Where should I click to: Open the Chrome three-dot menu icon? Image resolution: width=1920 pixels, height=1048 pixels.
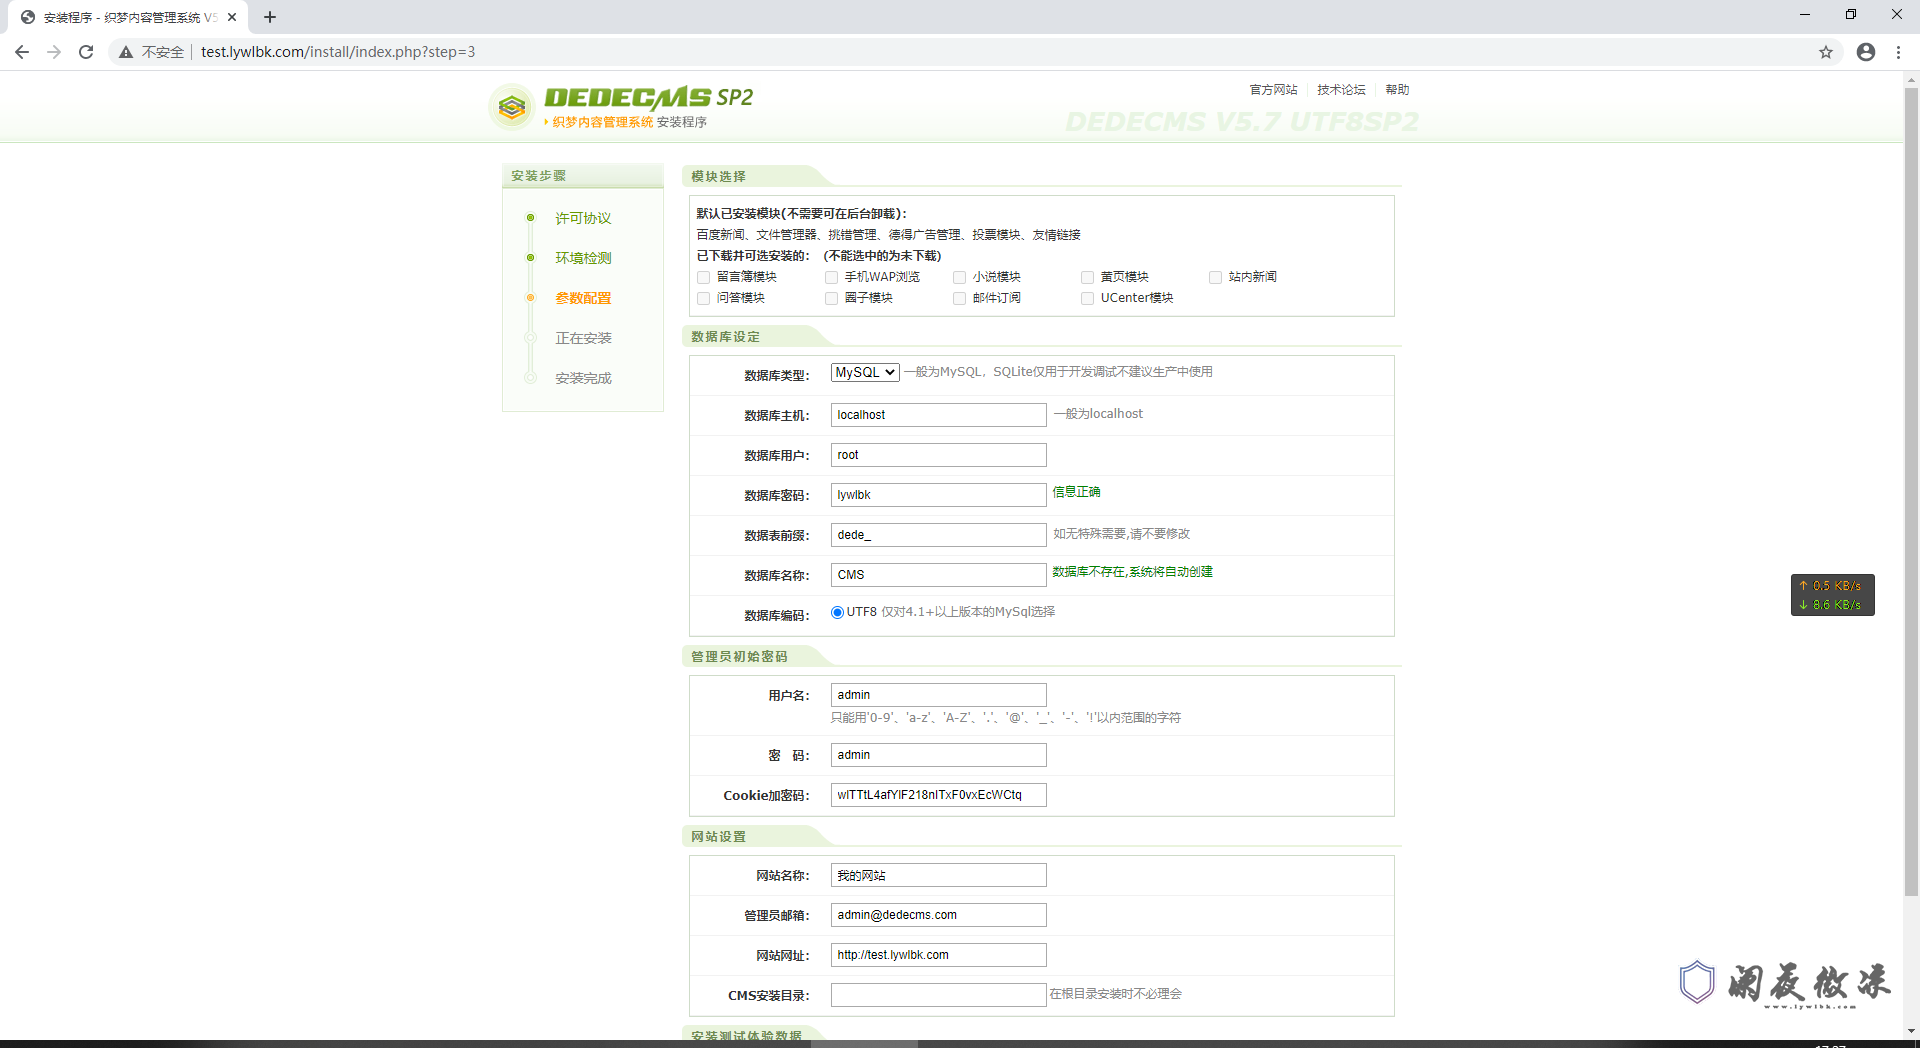(x=1899, y=51)
